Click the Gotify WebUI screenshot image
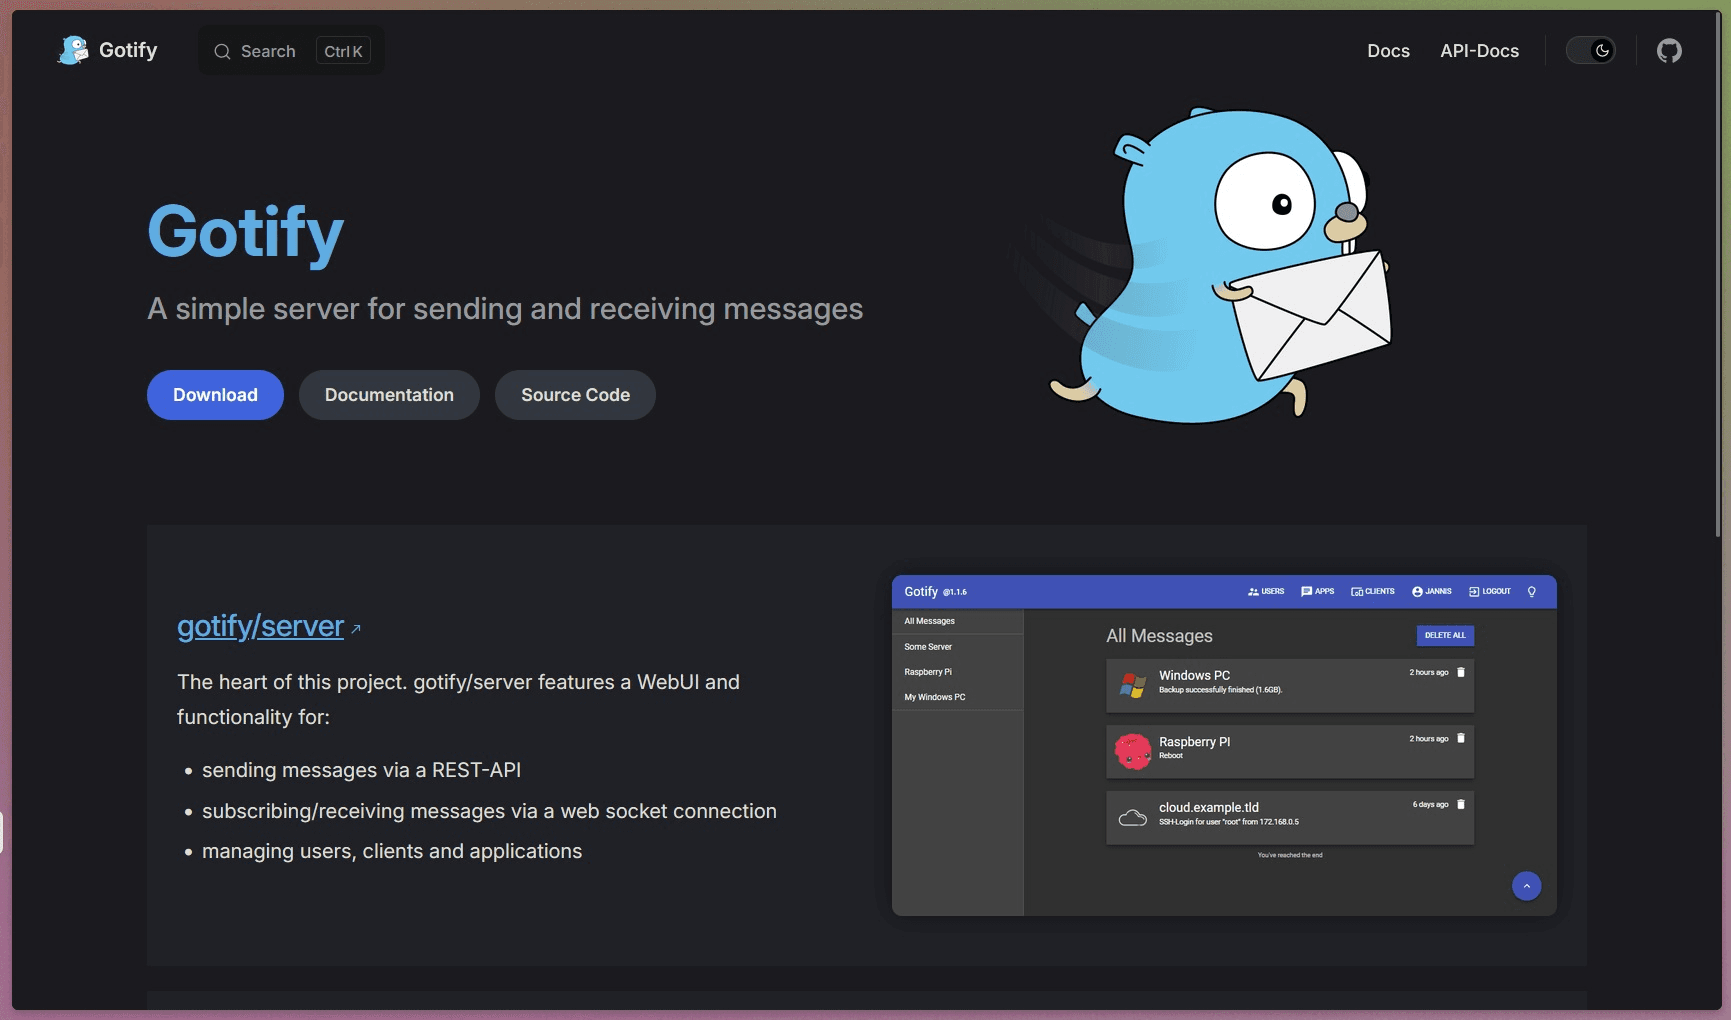This screenshot has height=1020, width=1731. click(x=1224, y=745)
